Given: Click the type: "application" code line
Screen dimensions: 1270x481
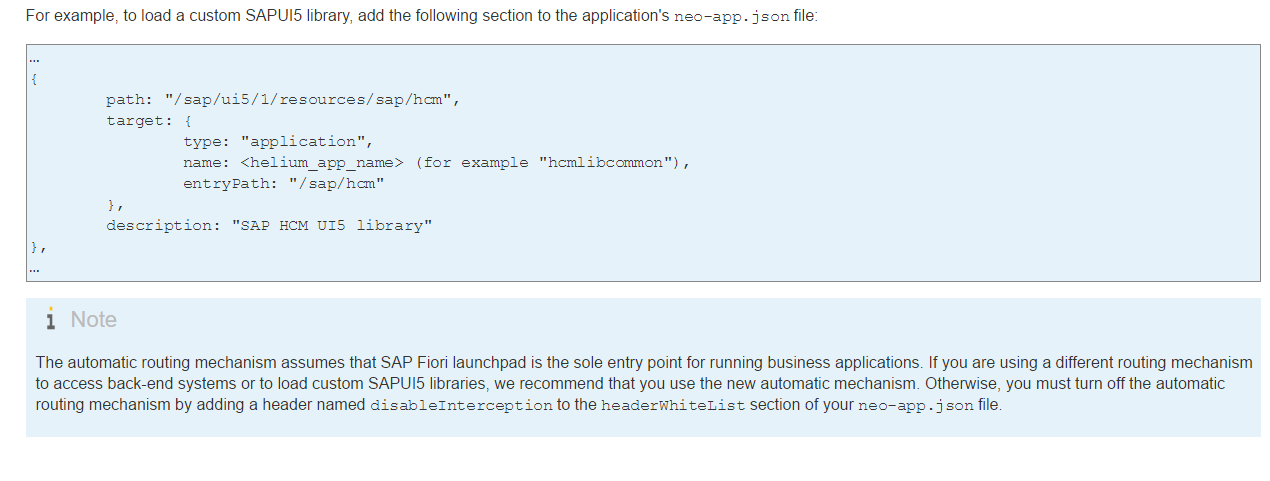Looking at the screenshot, I should (277, 142).
